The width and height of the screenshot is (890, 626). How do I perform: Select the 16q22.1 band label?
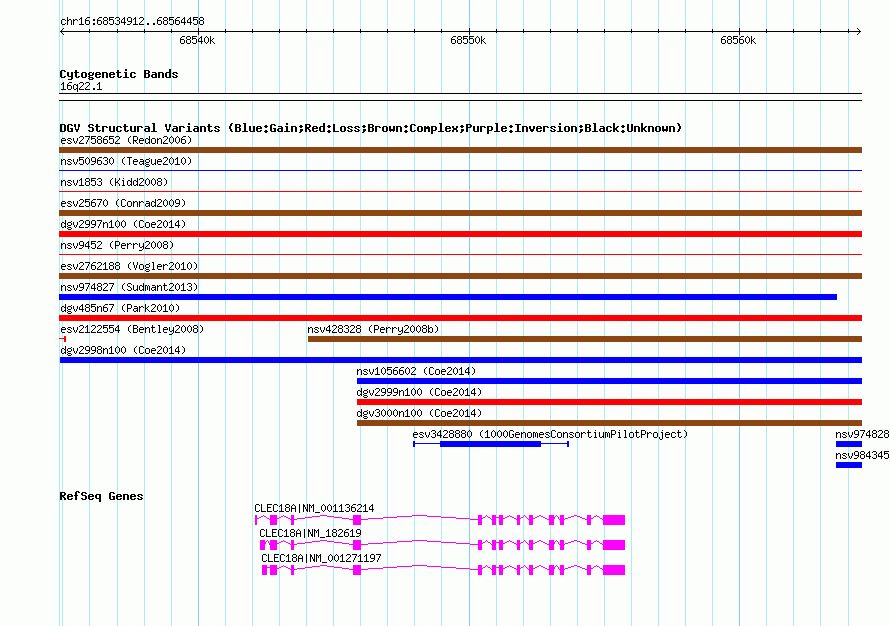(81, 86)
